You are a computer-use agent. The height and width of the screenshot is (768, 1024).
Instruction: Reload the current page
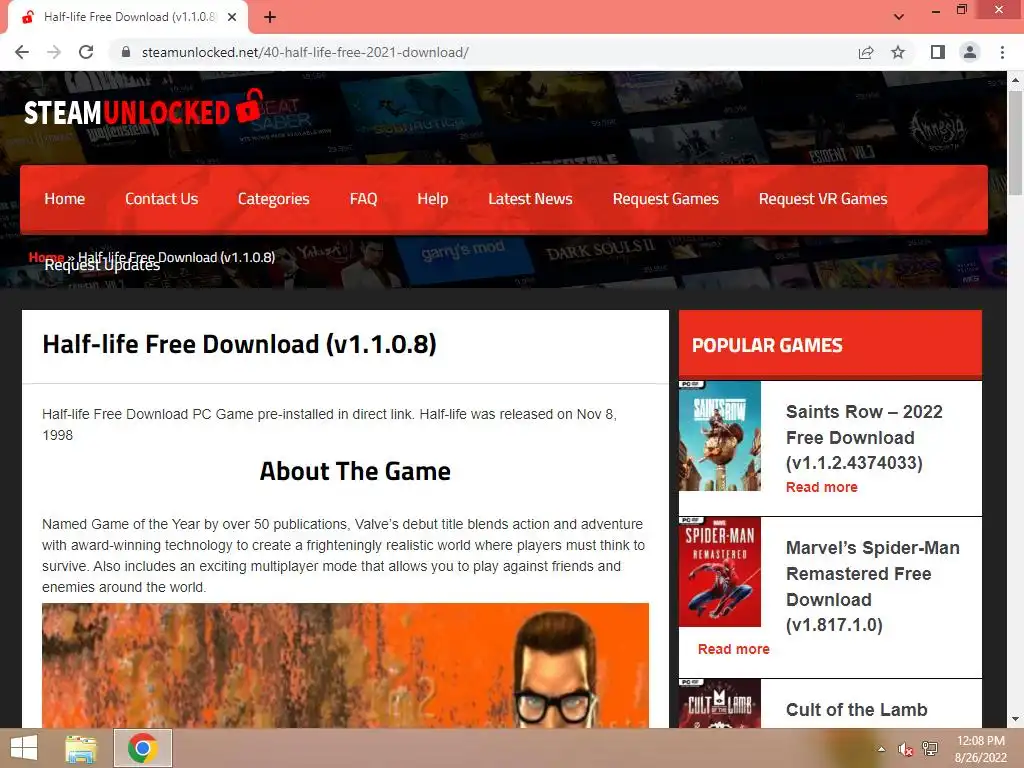86,52
